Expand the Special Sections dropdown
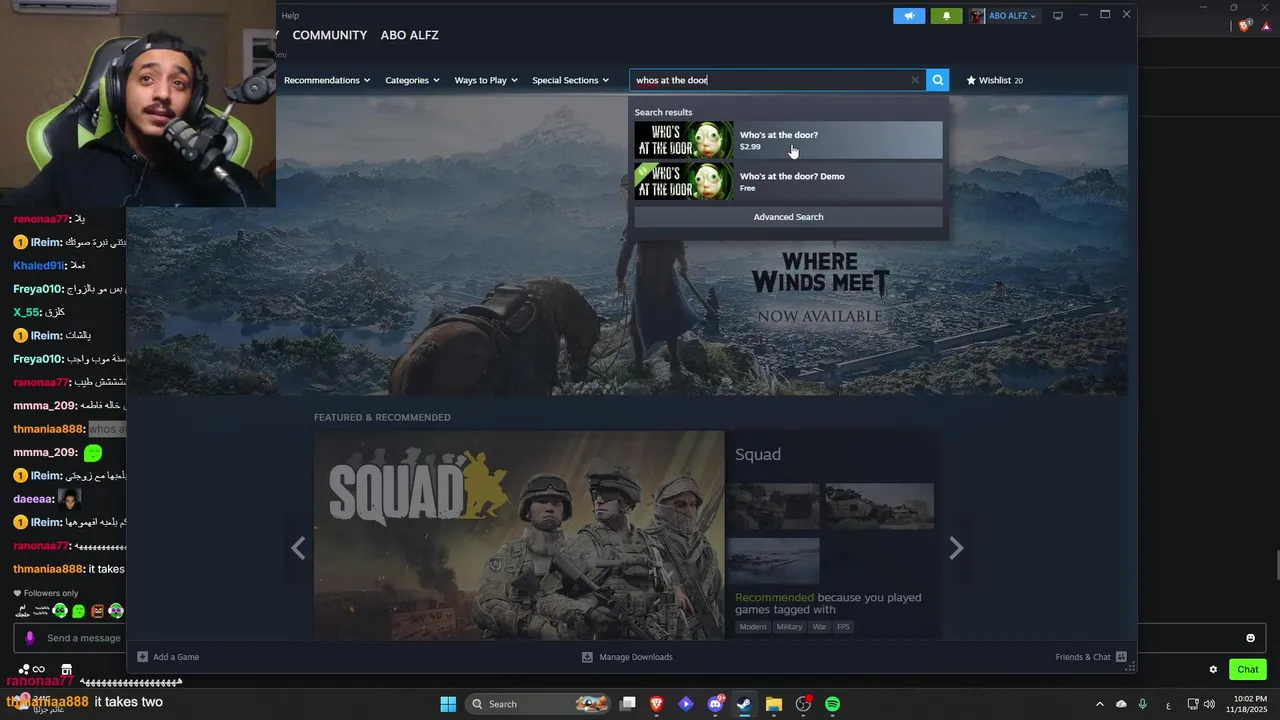 click(x=570, y=80)
